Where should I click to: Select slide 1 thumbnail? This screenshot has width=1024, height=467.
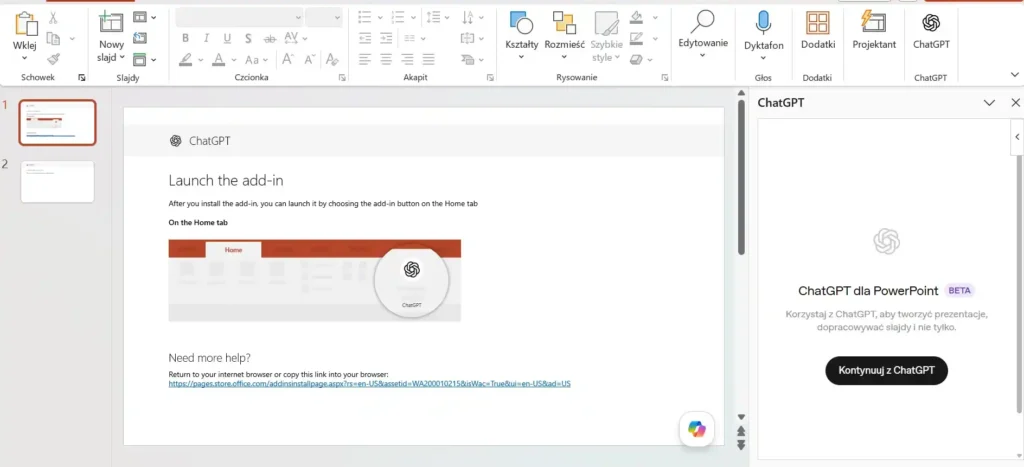(57, 122)
